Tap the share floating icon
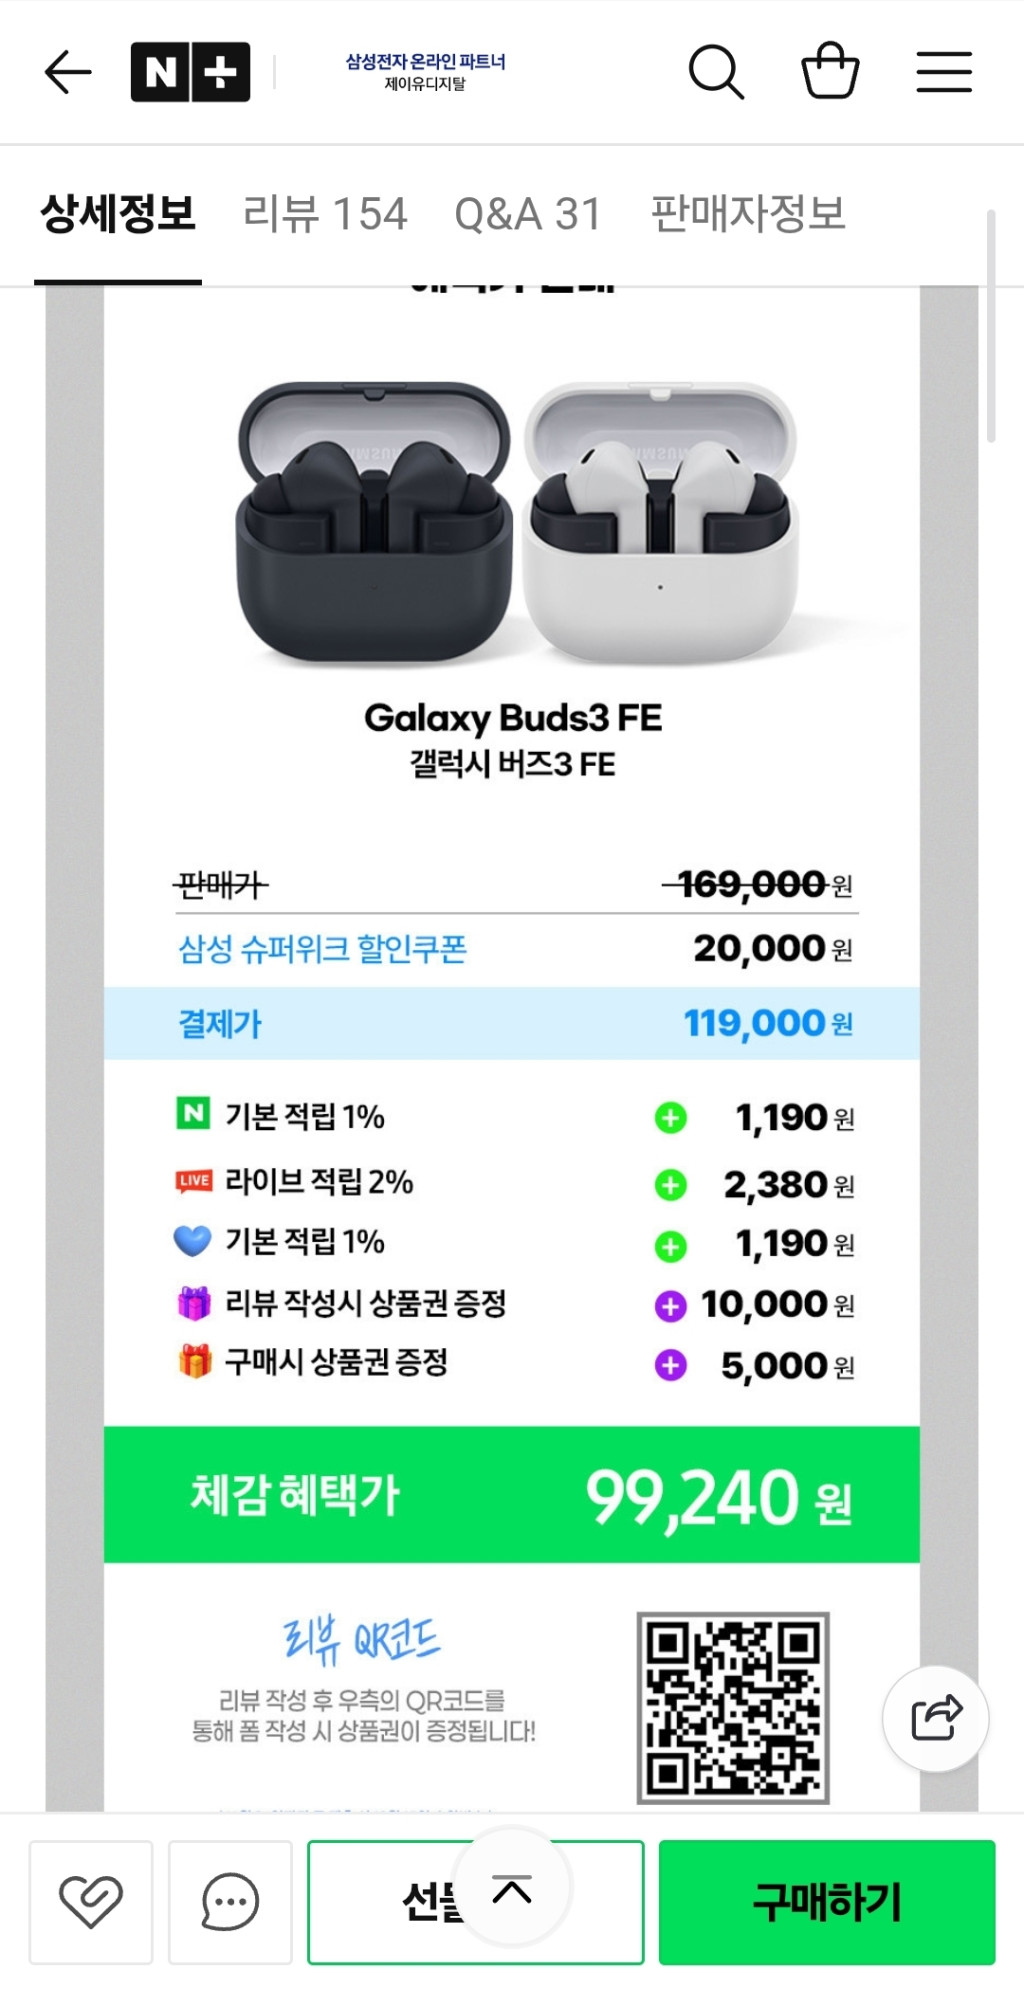 (x=936, y=1719)
